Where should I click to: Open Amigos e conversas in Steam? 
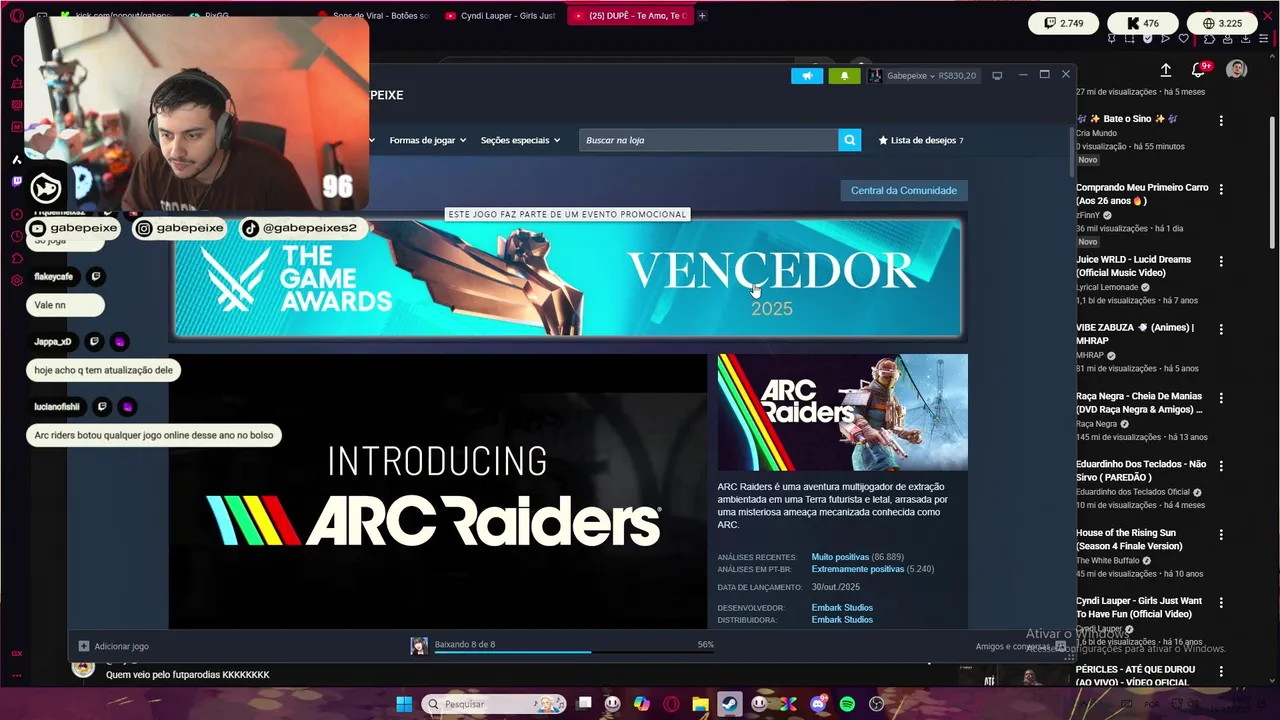1020,646
